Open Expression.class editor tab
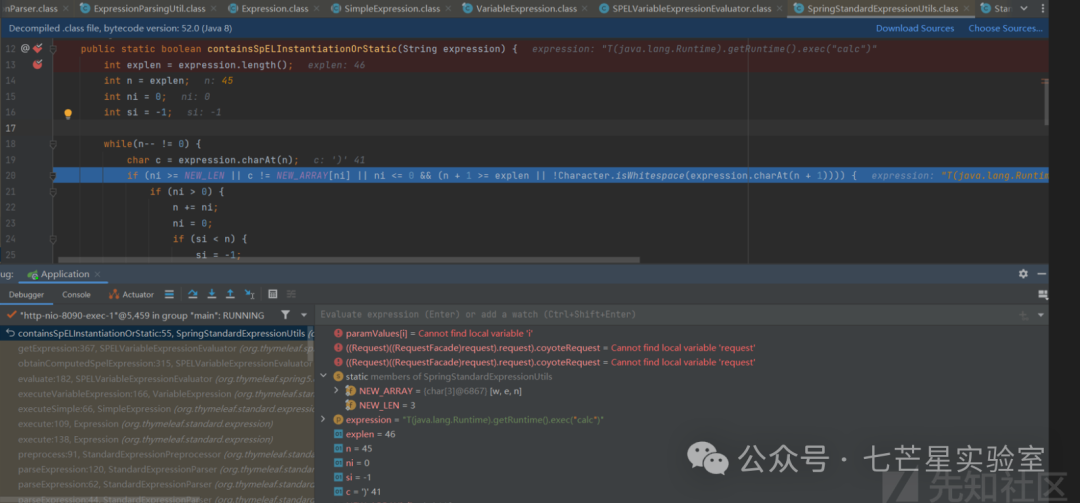Screen dimensions: 1080x503 276,8
